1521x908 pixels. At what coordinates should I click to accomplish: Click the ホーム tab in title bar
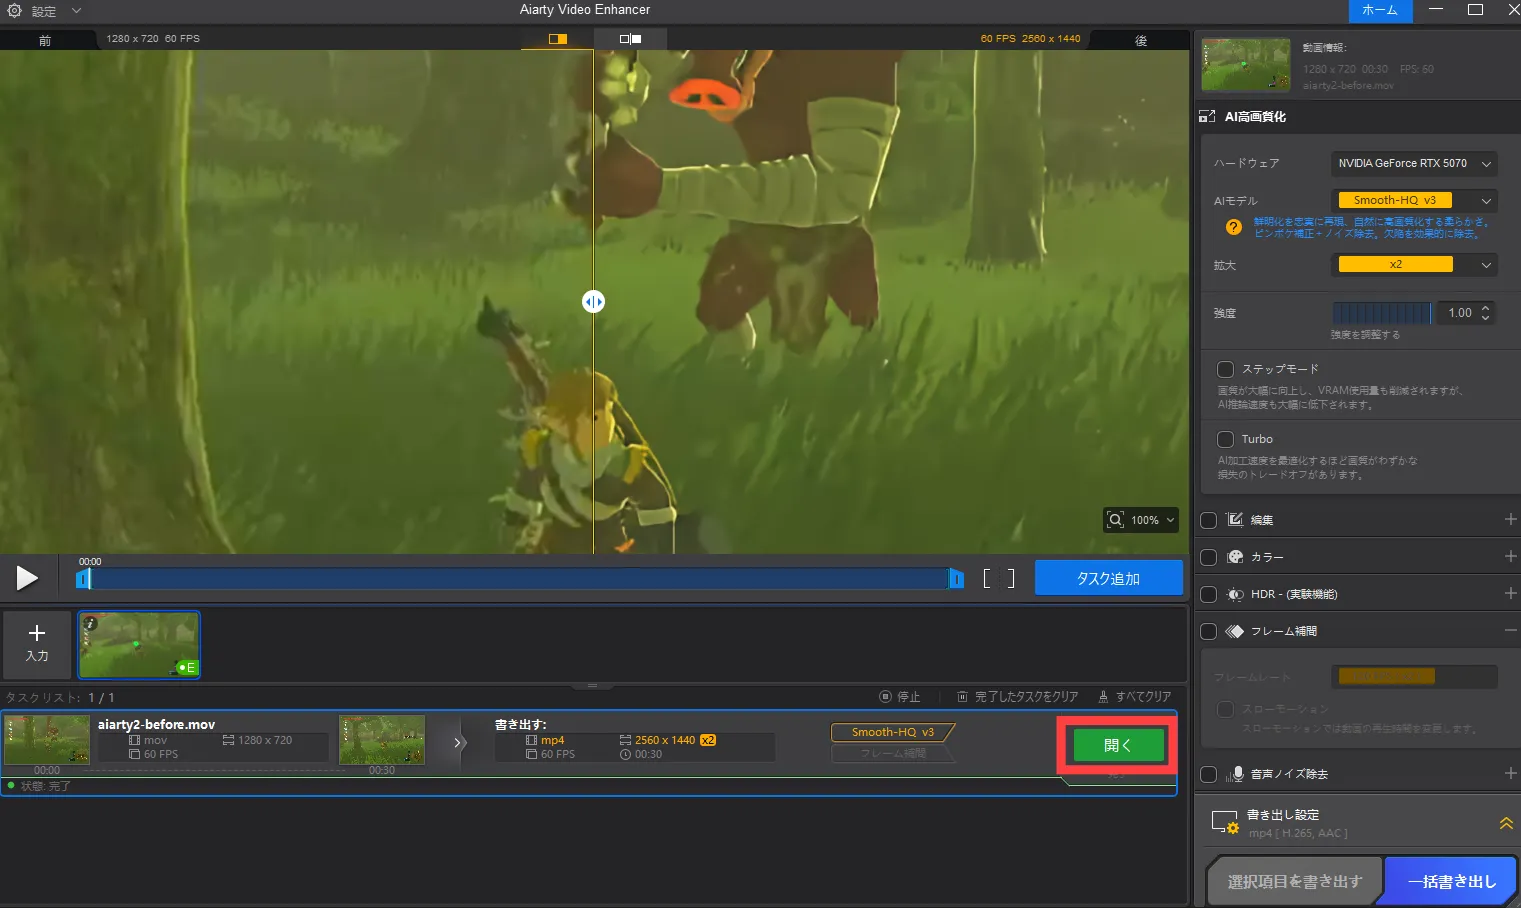click(1380, 10)
